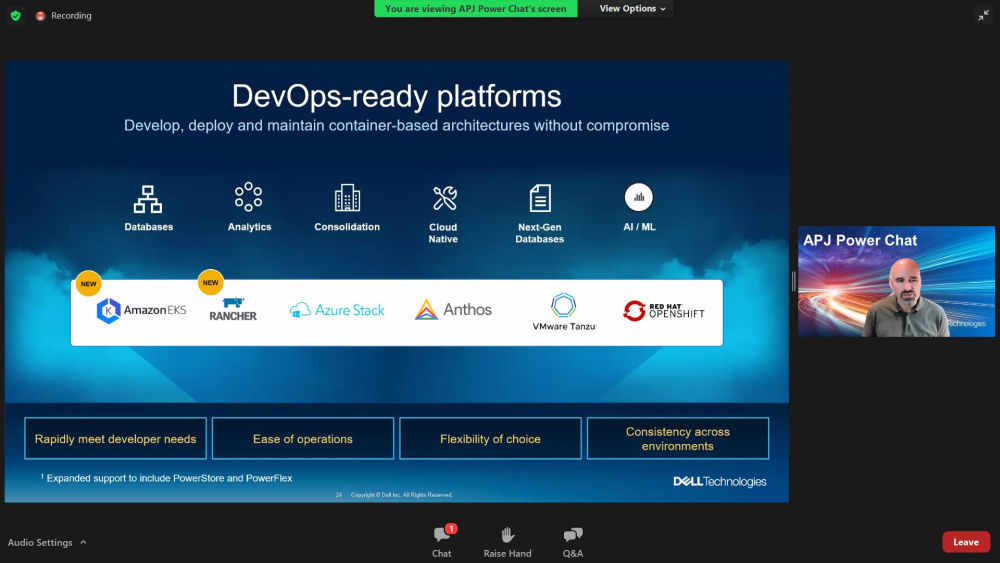Click the red chat notification badge

(451, 529)
